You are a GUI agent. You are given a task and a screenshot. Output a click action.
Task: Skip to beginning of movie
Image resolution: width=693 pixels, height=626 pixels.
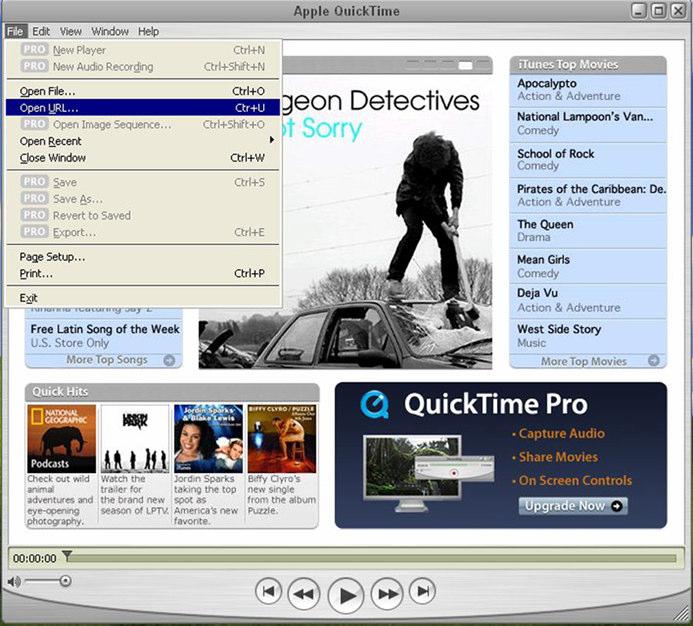[269, 591]
